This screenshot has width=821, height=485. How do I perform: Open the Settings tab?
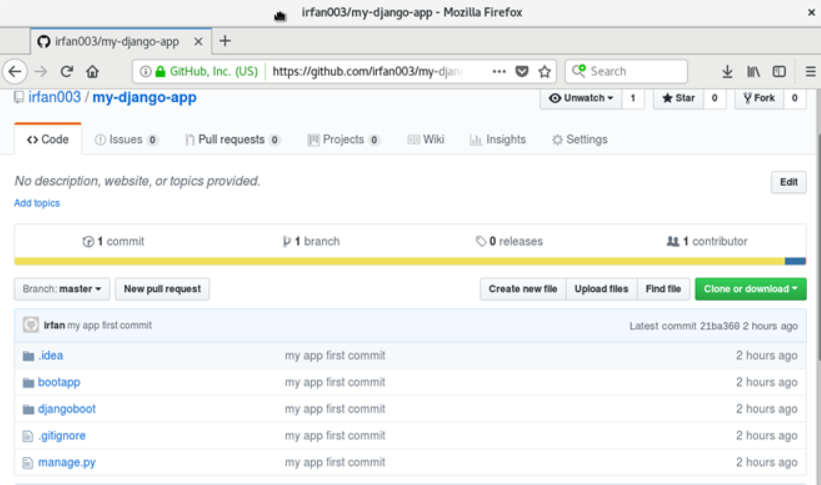coord(580,139)
